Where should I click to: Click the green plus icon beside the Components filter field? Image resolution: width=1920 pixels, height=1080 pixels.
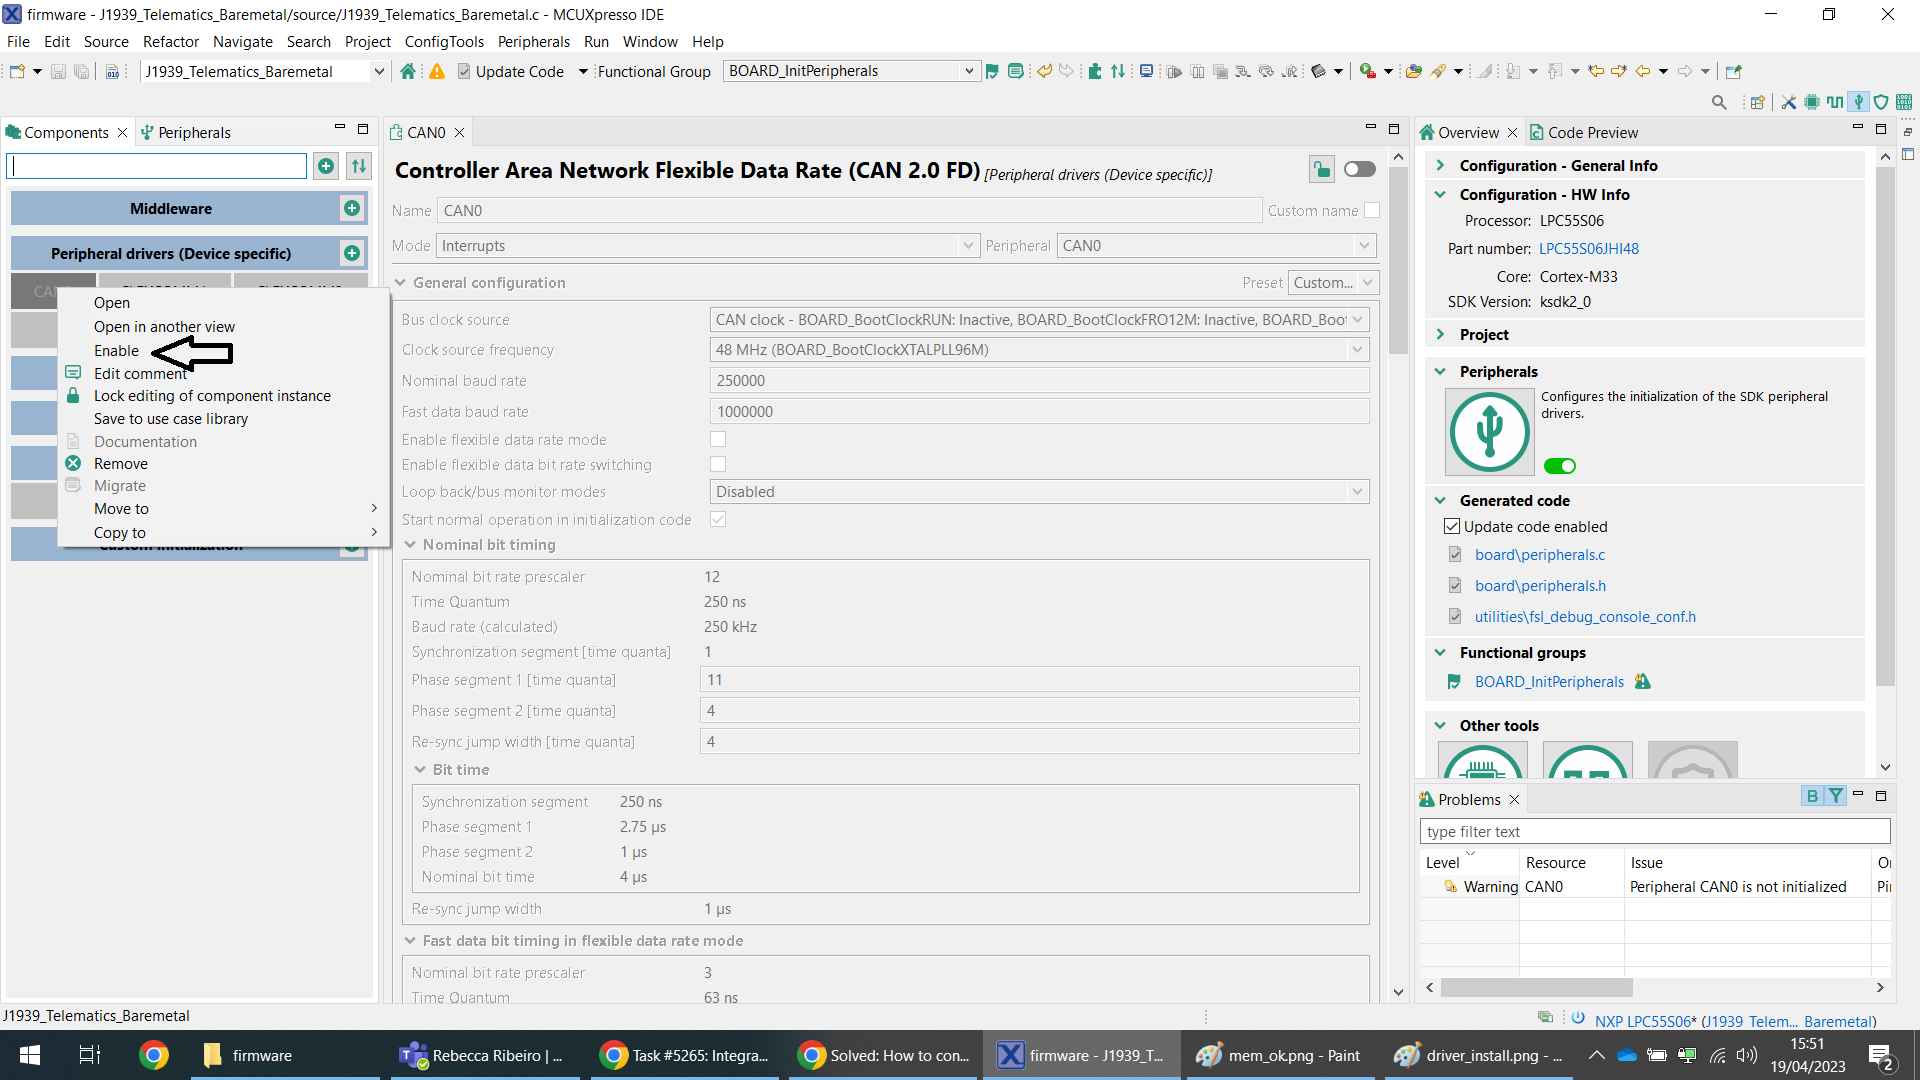pyautogui.click(x=326, y=166)
